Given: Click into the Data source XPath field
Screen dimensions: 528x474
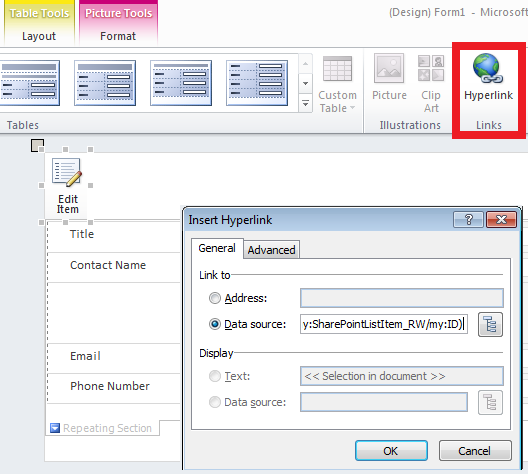Looking at the screenshot, I should [x=383, y=324].
